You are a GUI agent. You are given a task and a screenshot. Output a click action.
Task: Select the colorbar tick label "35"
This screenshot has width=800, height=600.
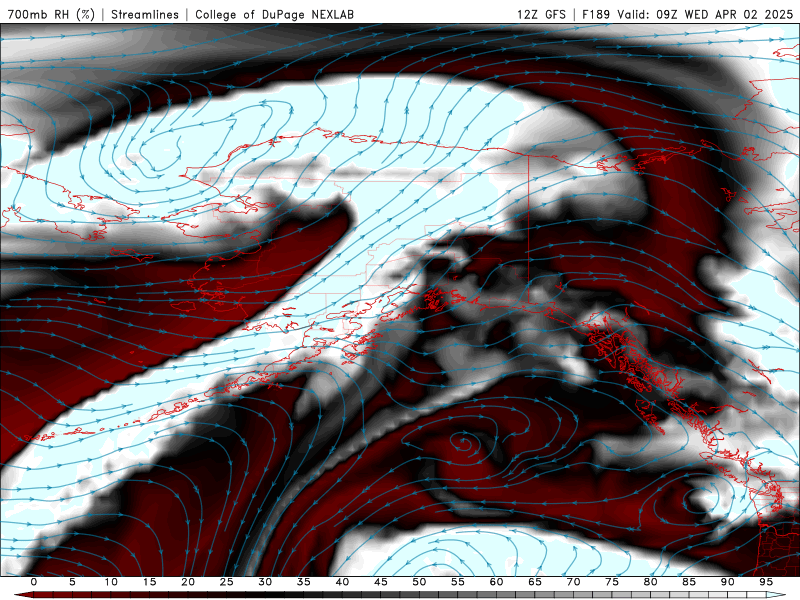click(304, 582)
